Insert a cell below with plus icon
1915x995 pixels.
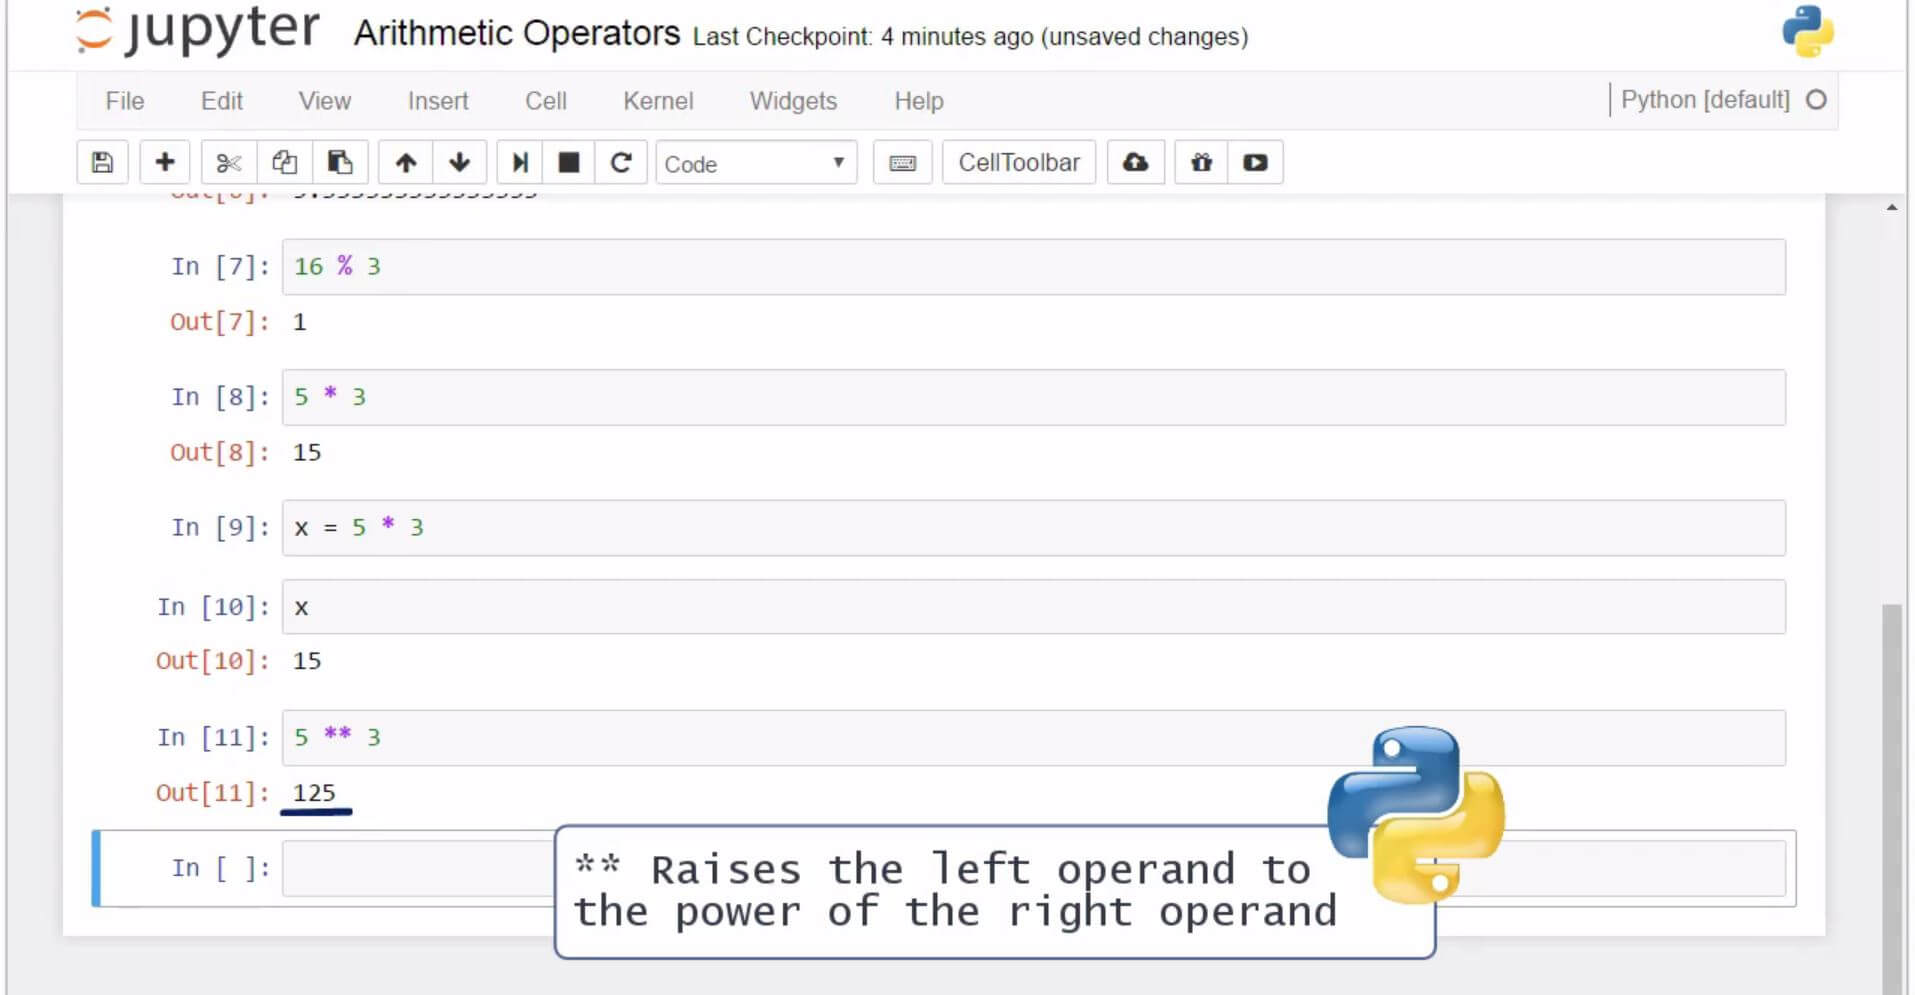coord(165,163)
